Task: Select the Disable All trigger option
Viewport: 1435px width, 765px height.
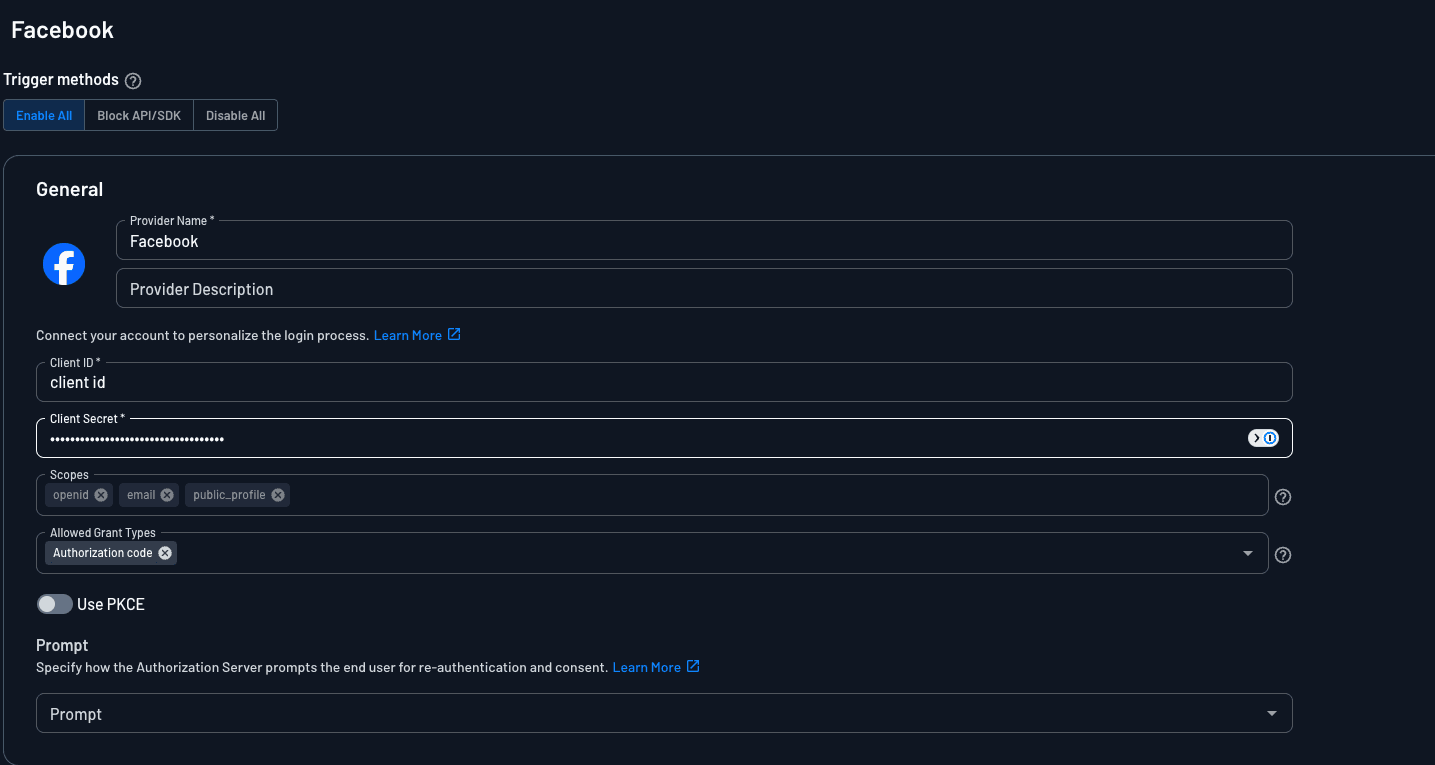Action: 235,115
